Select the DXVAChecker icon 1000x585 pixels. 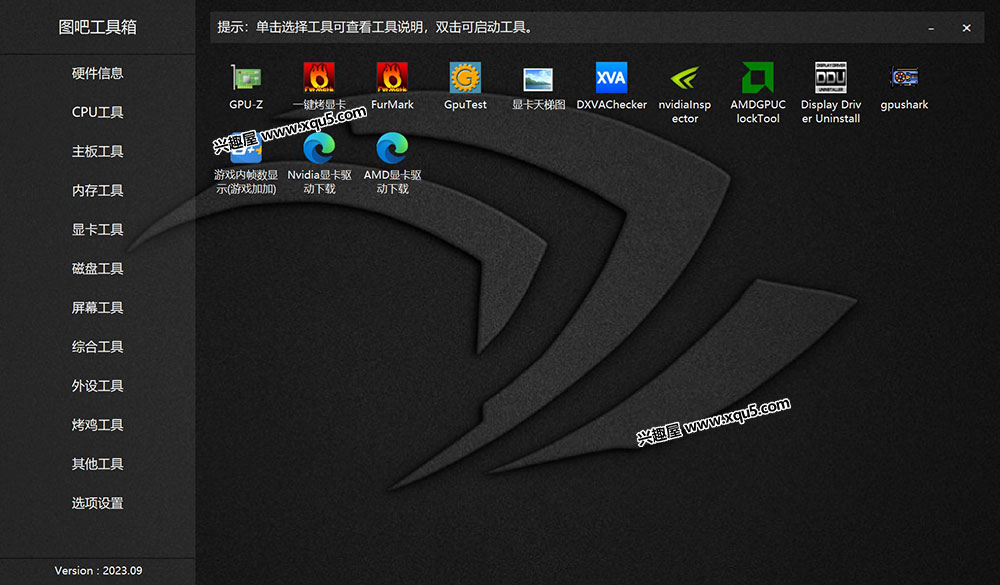click(611, 78)
